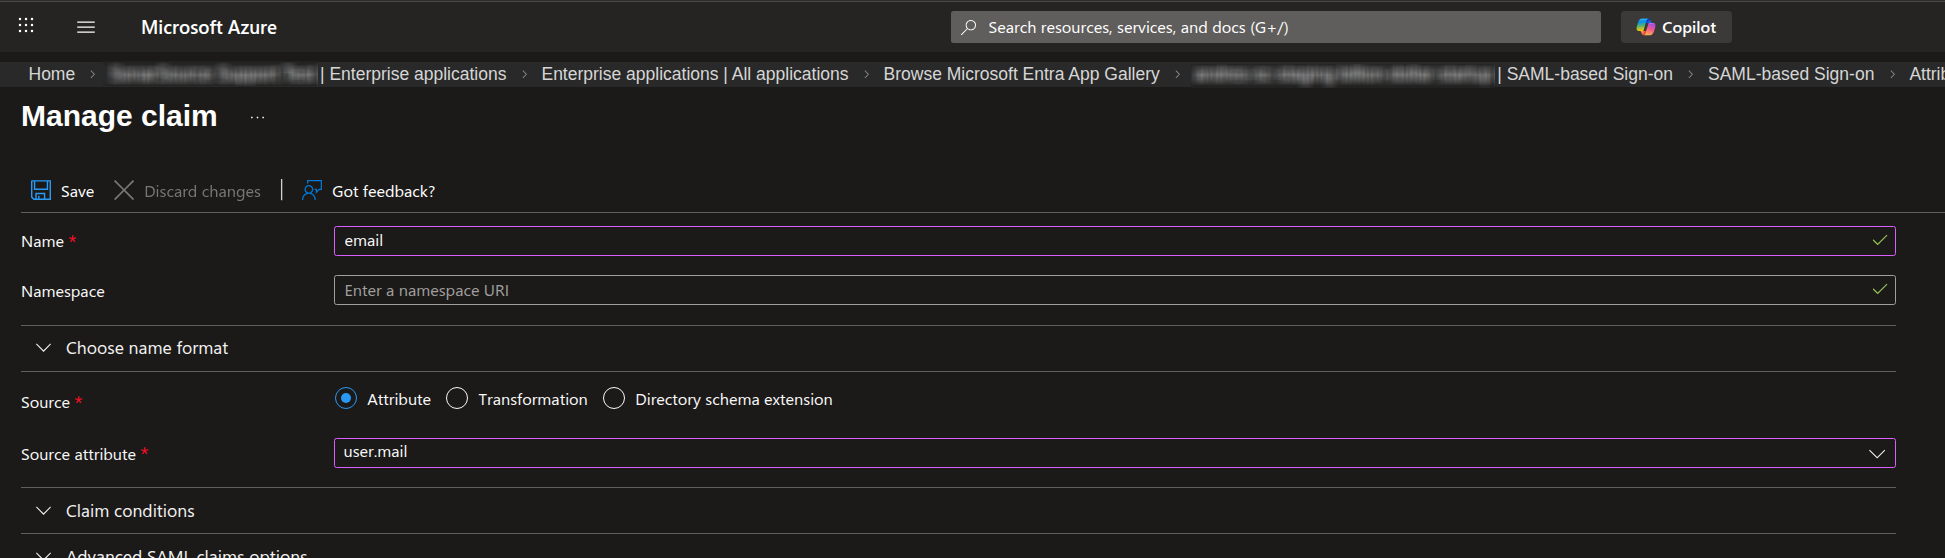Open the Source attribute dropdown arrow
Image resolution: width=1945 pixels, height=558 pixels.
(1877, 453)
